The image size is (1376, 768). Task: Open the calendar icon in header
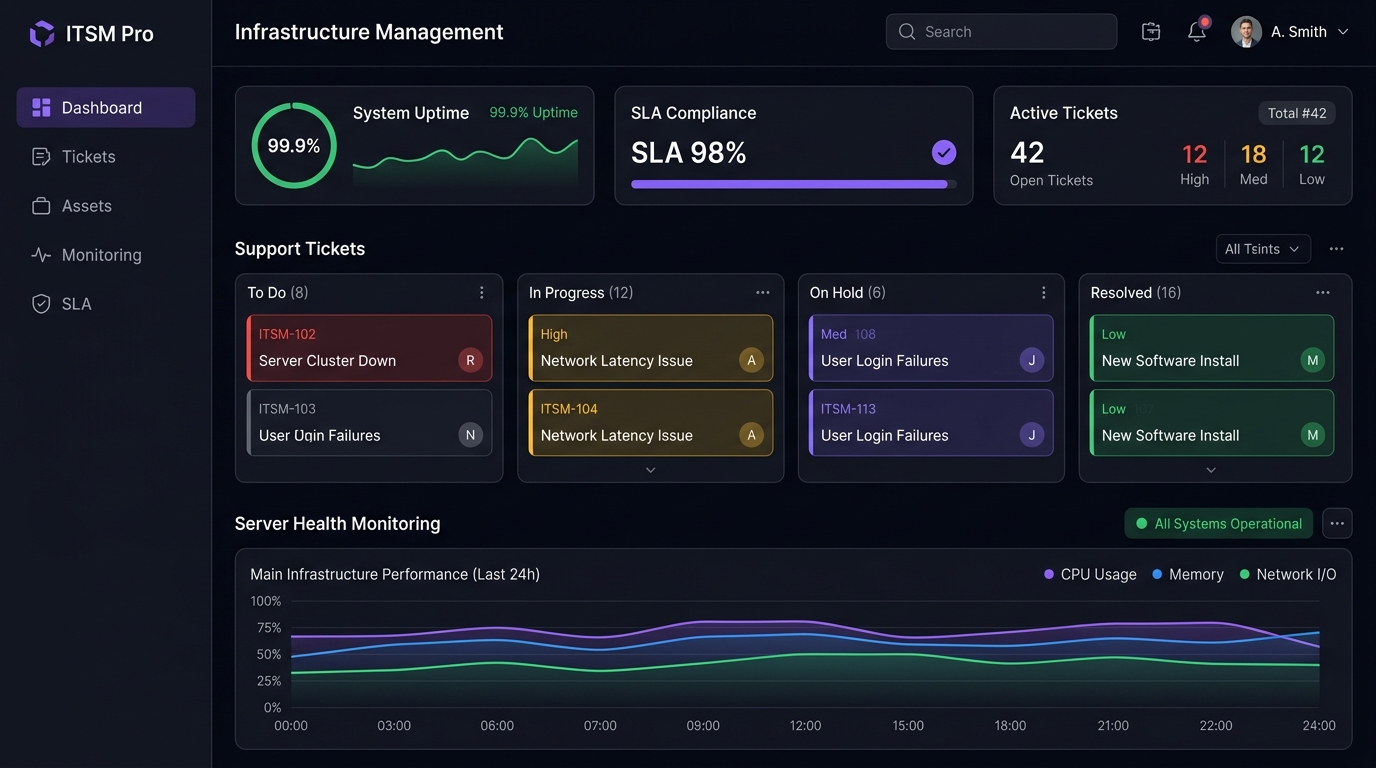[1151, 32]
